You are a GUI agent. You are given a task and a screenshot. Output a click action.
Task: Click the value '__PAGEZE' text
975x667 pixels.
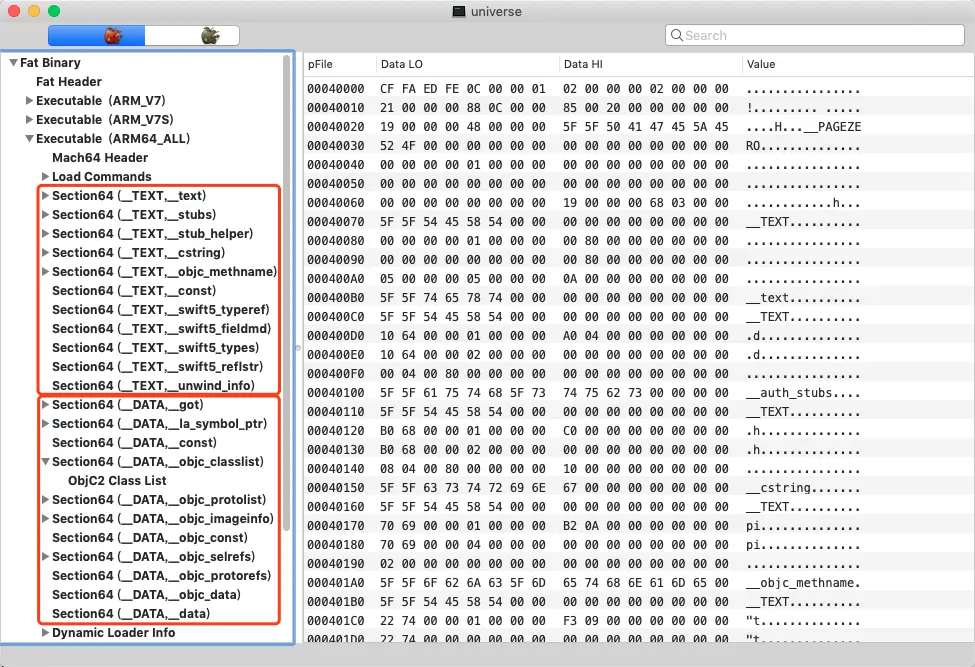pyautogui.click(x=832, y=127)
